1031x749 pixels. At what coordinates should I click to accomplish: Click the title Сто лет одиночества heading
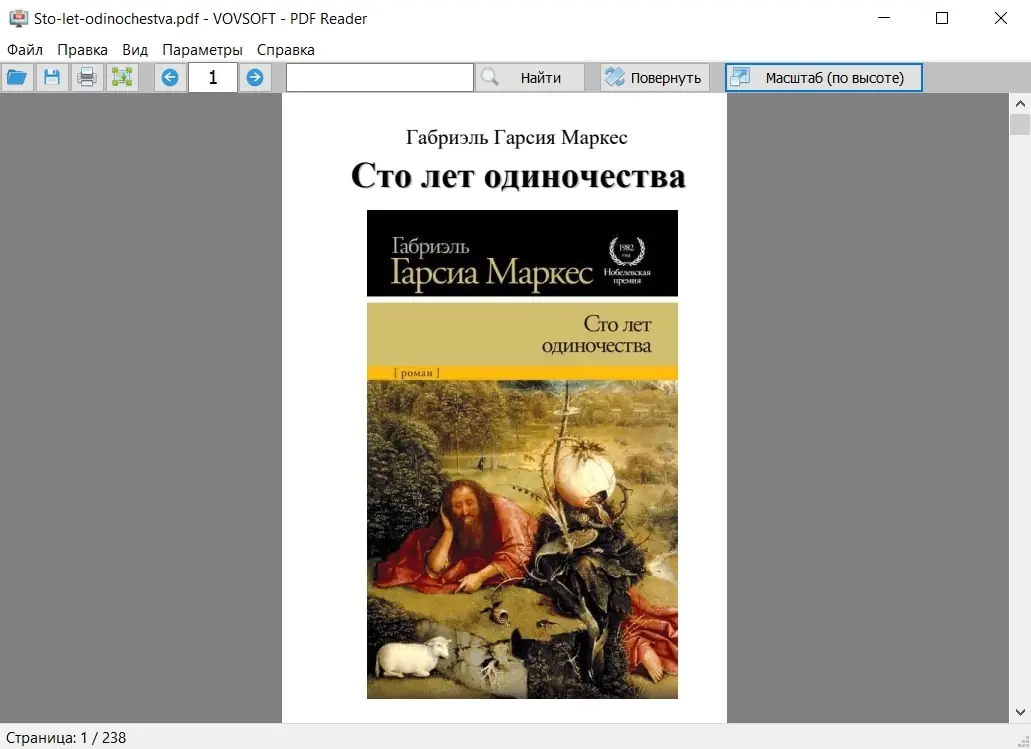pos(518,176)
